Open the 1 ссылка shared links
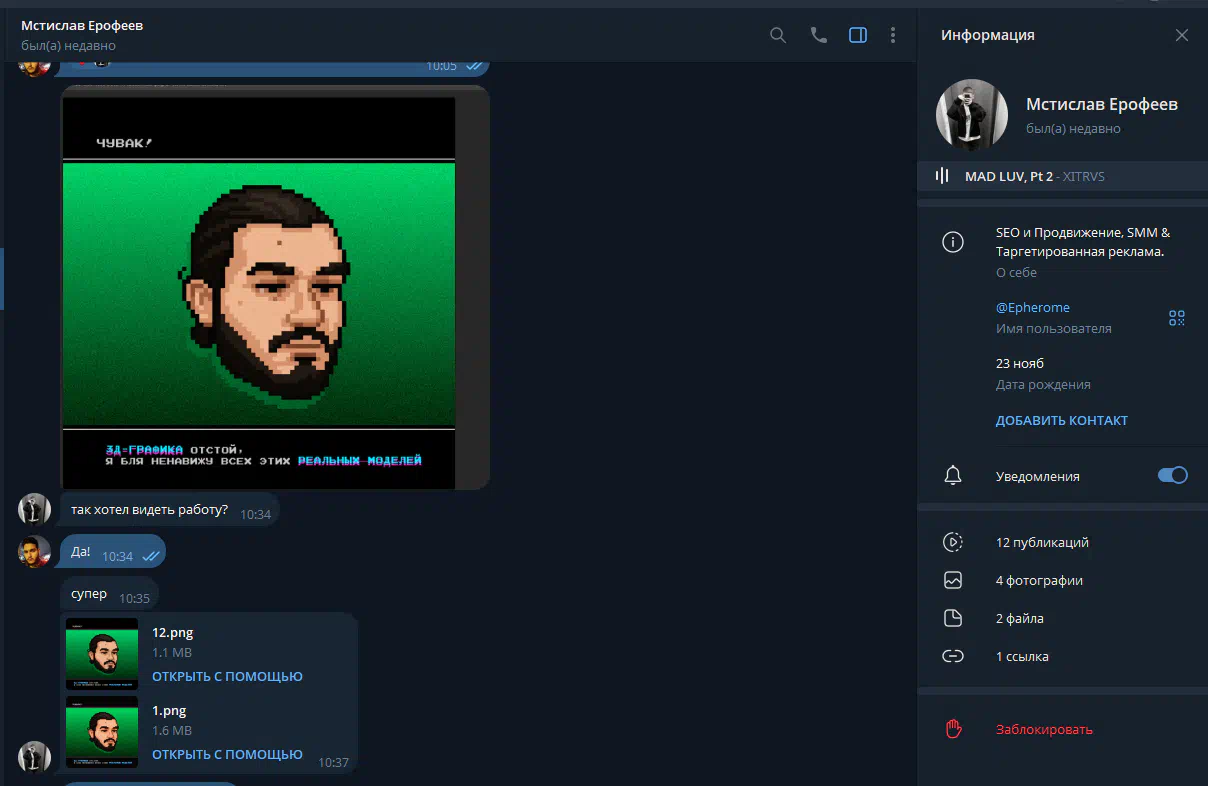Viewport: 1208px width, 786px height. (x=1022, y=656)
